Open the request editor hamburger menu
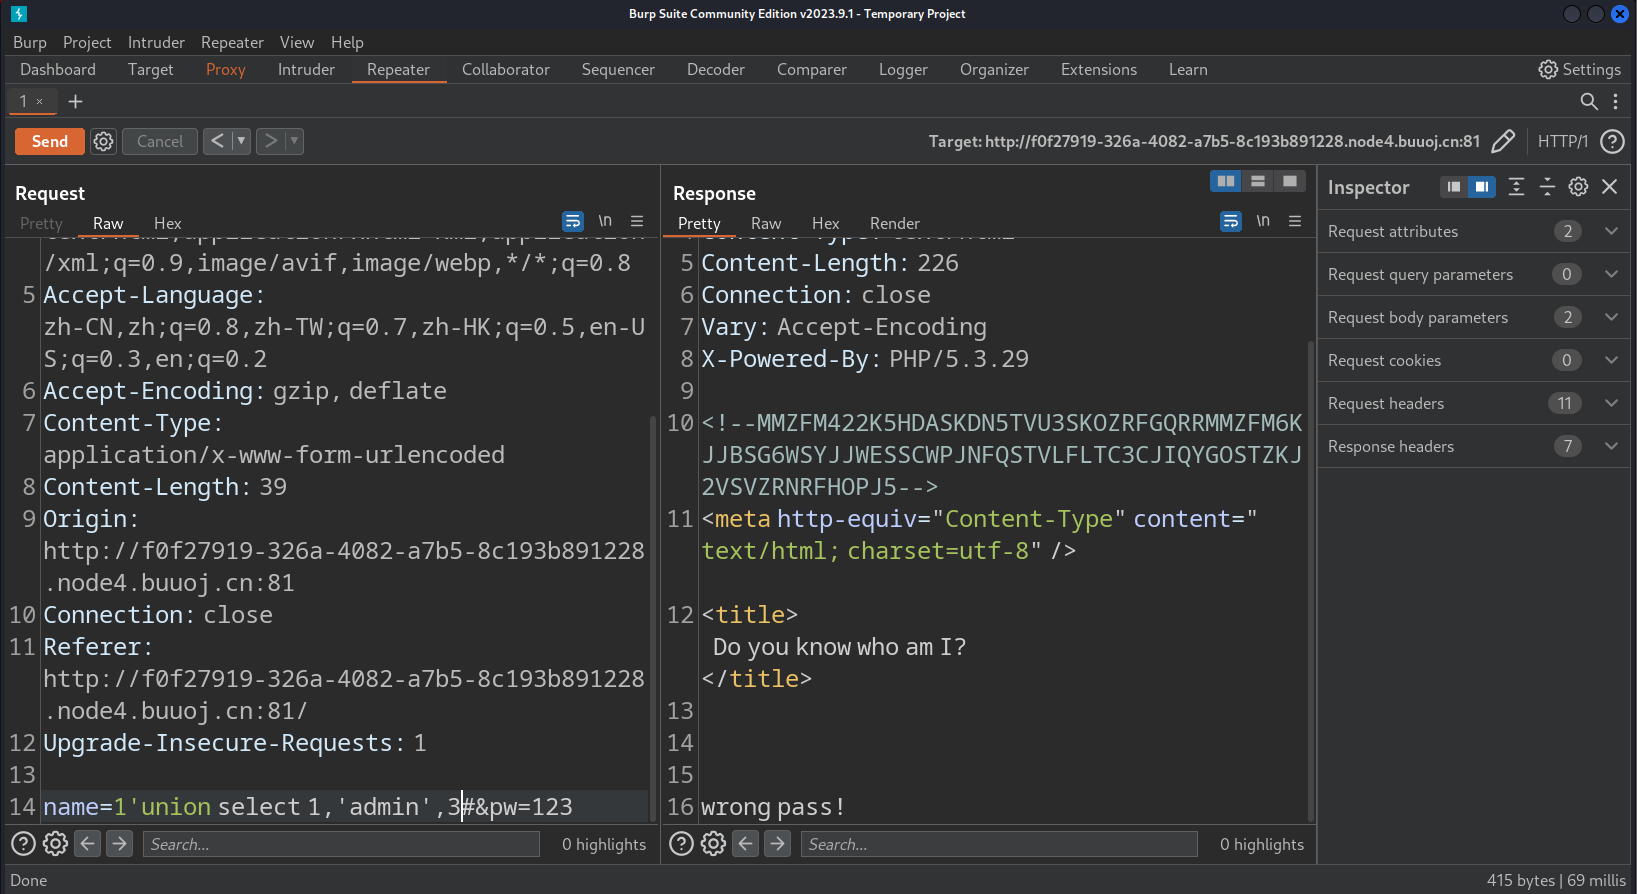The width and height of the screenshot is (1637, 894). (x=637, y=221)
